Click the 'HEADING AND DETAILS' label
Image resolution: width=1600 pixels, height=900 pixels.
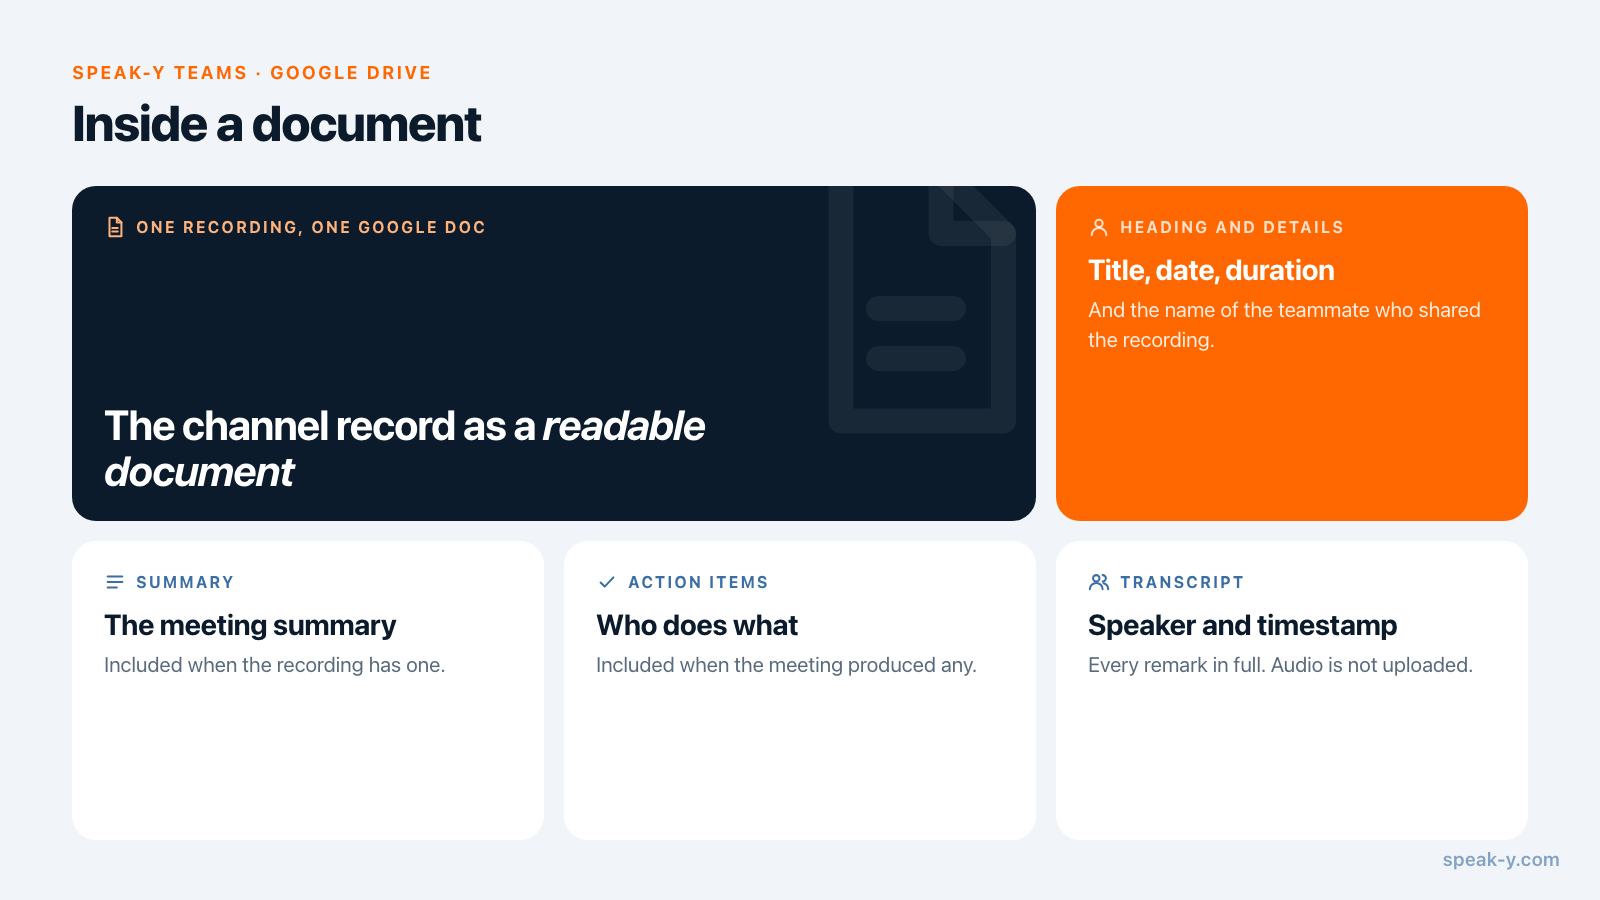click(x=1232, y=227)
